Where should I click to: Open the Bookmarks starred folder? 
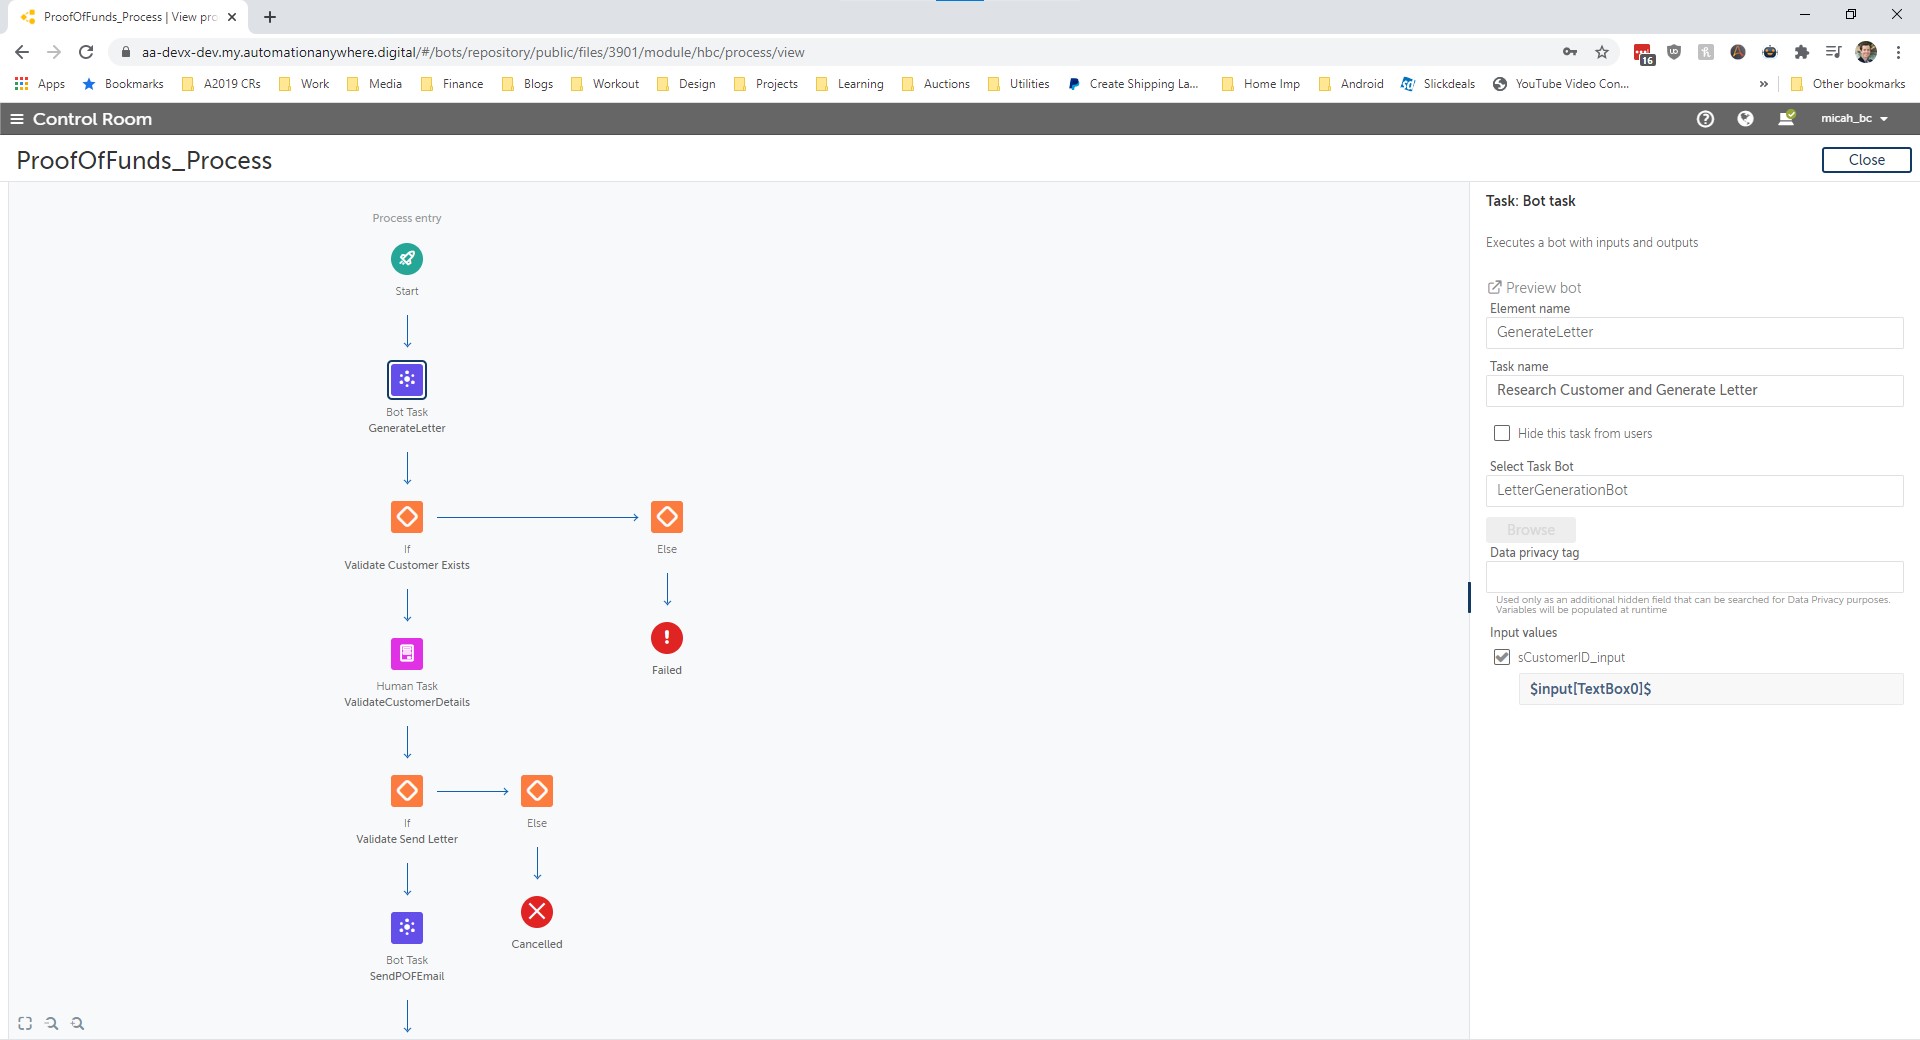[124, 84]
